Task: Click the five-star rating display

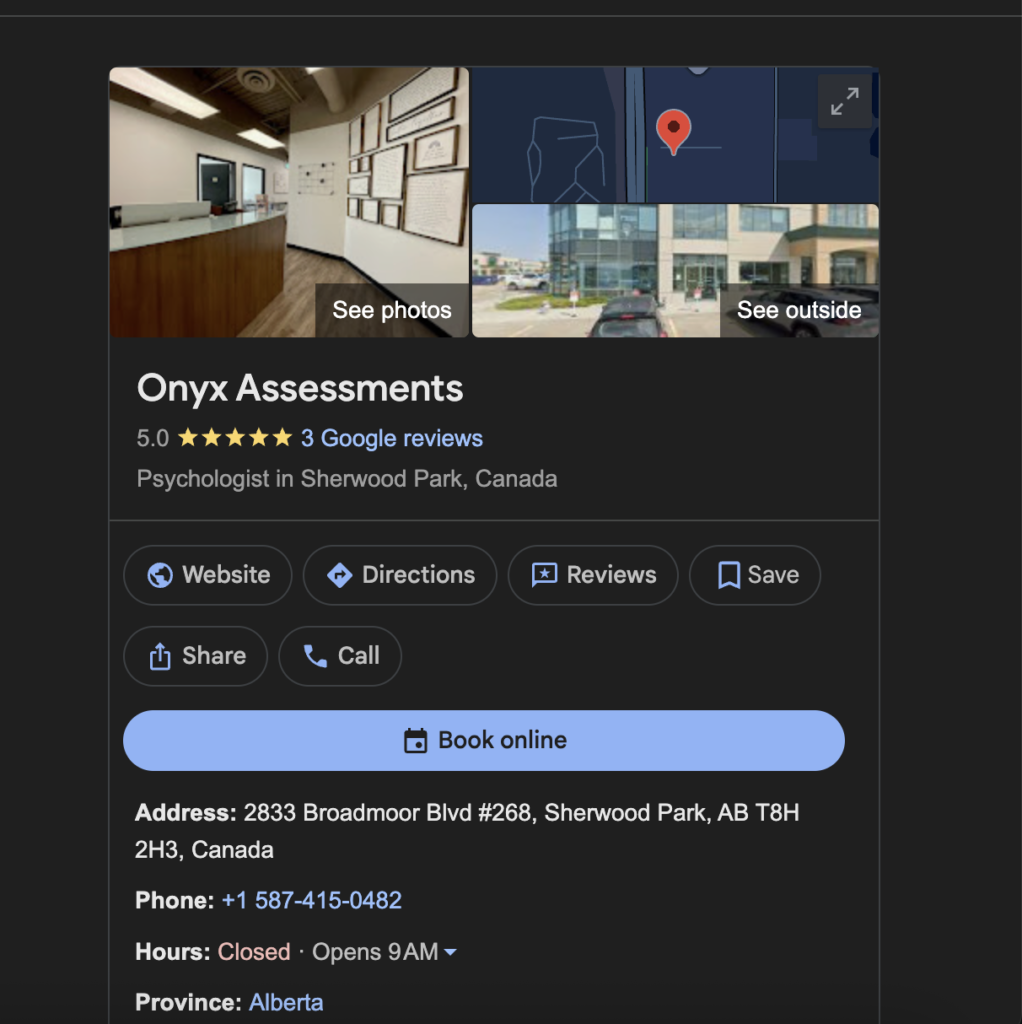Action: [234, 438]
